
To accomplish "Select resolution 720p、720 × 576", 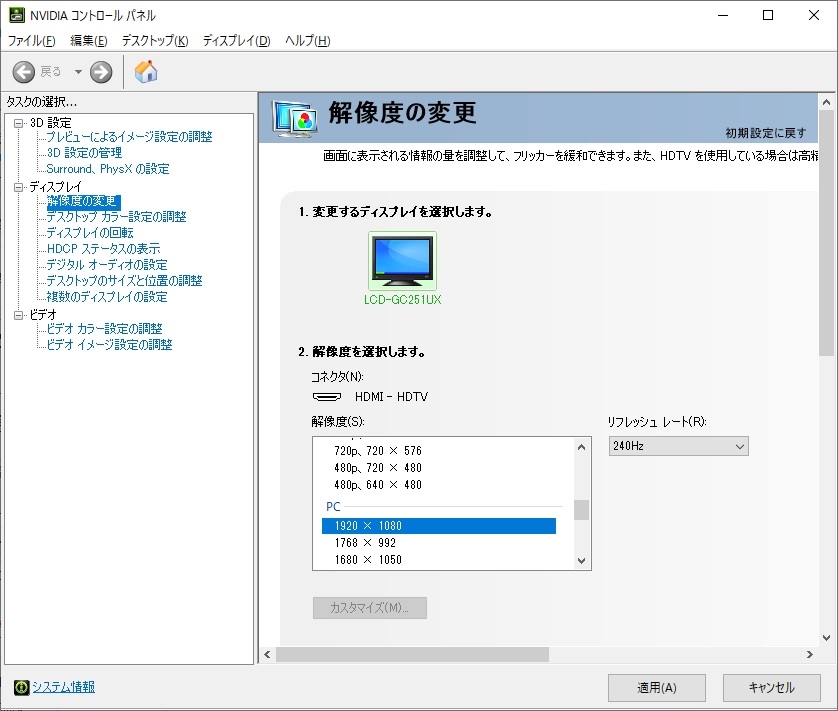I will pyautogui.click(x=378, y=451).
